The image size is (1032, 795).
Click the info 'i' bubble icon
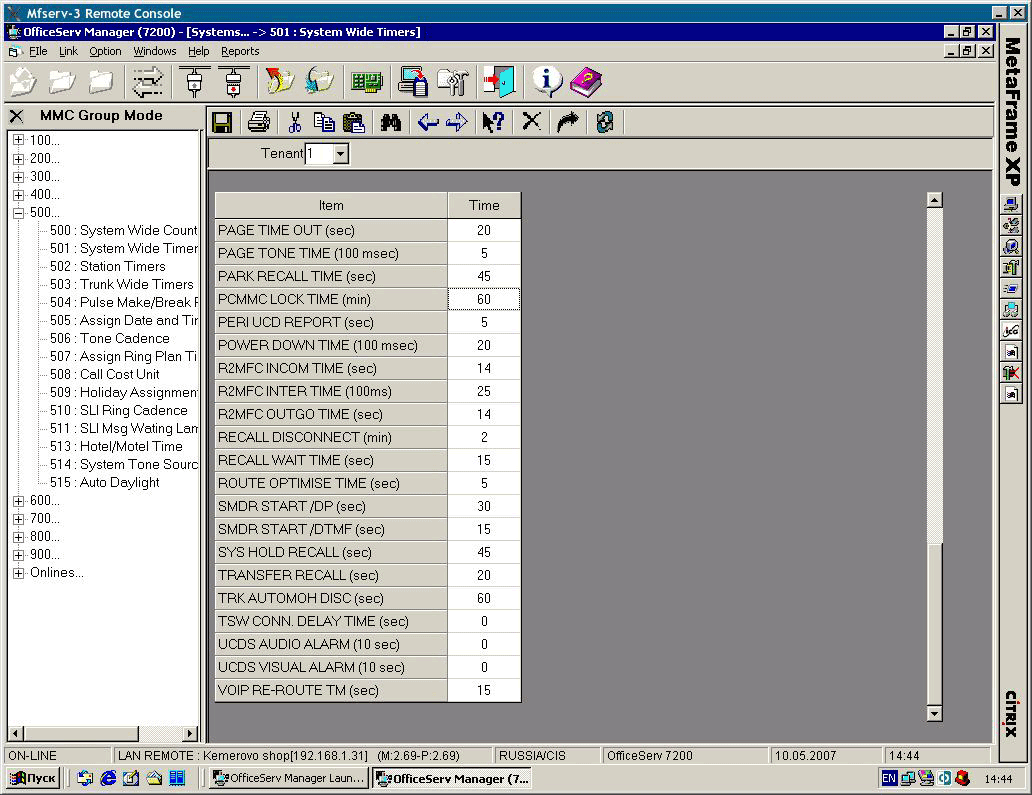[547, 82]
